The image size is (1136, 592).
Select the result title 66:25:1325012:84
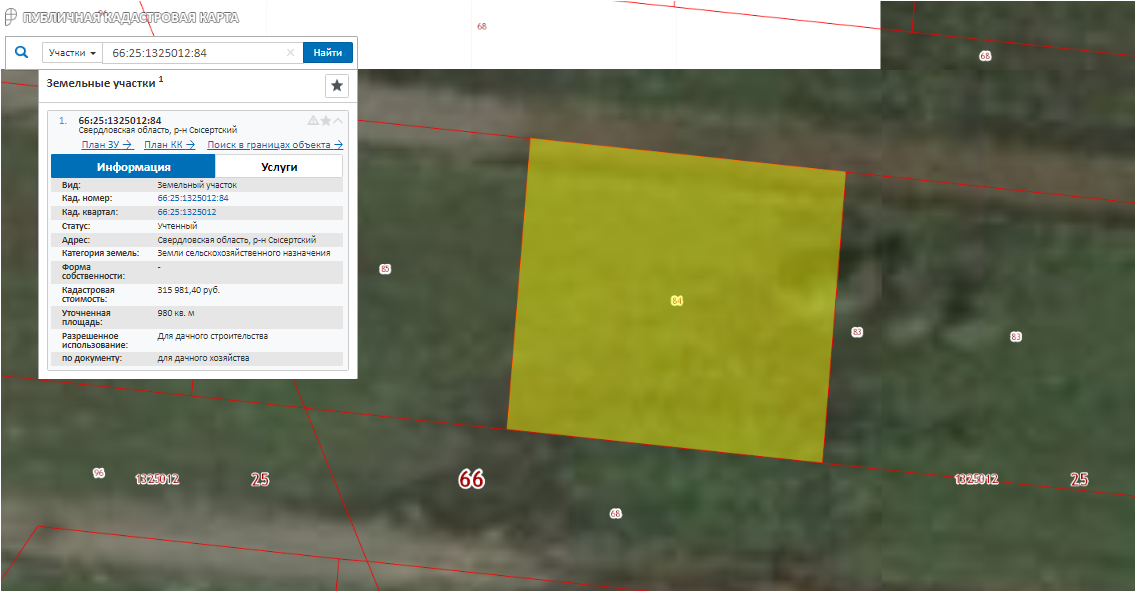pyautogui.click(x=120, y=121)
